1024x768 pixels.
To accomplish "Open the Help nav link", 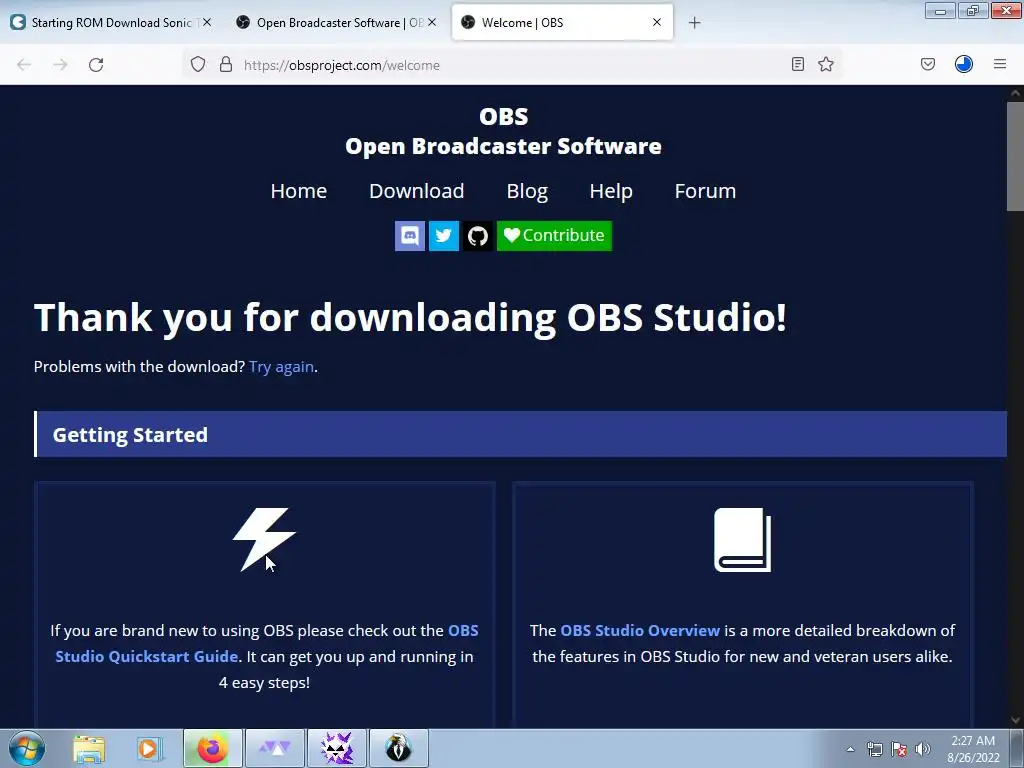I will 611,191.
